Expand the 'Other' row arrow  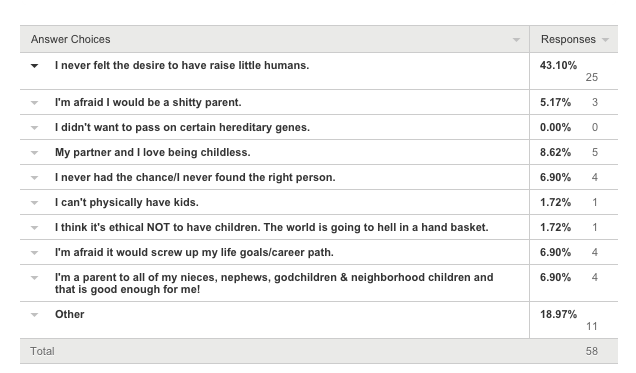pos(34,315)
